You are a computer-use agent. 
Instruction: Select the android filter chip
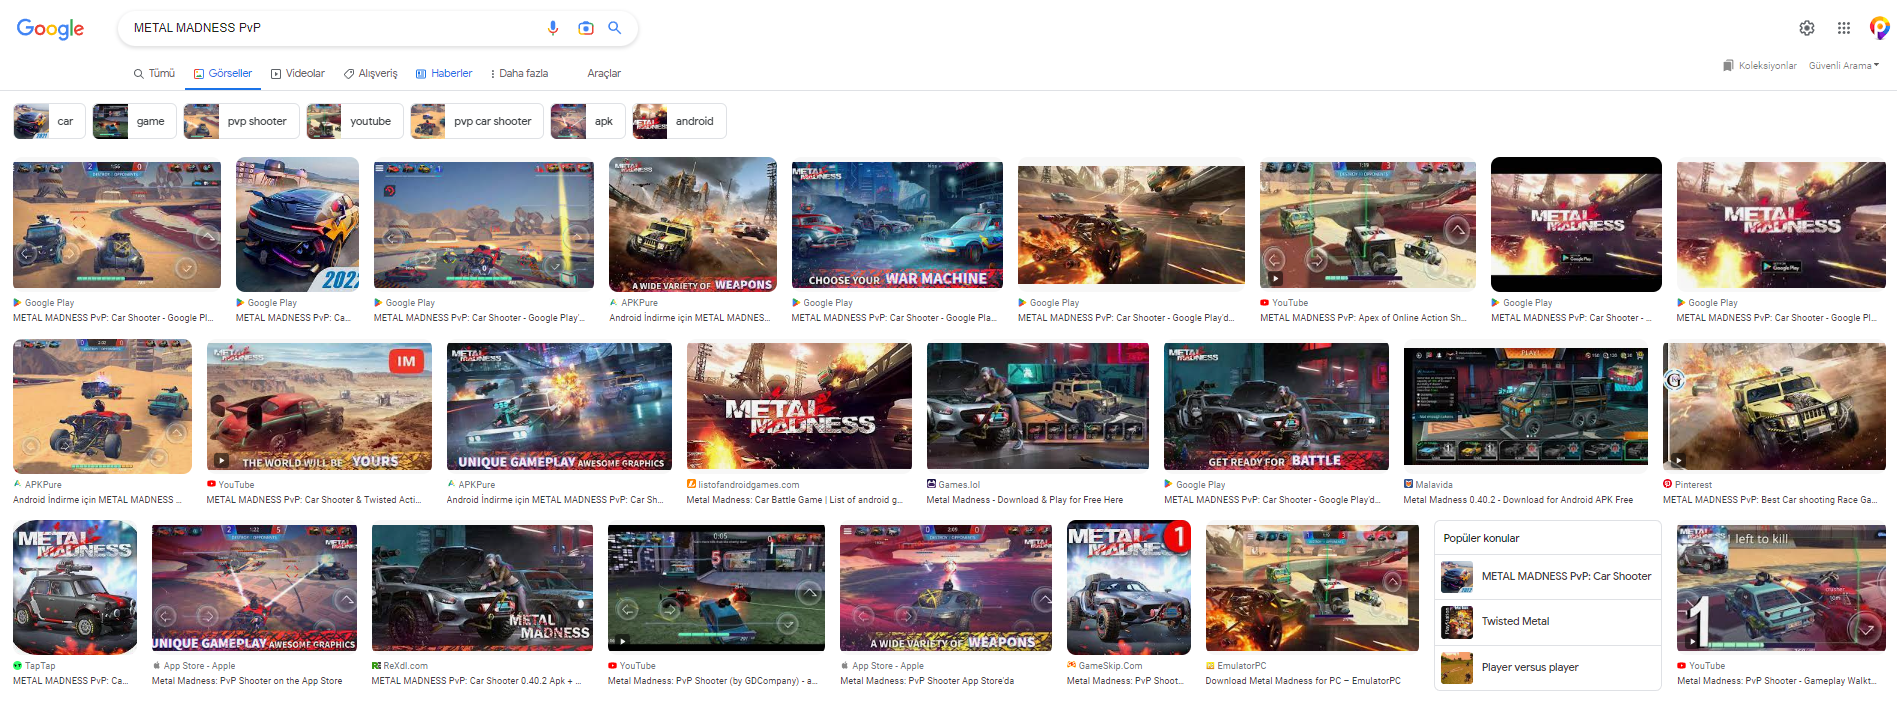tap(679, 121)
